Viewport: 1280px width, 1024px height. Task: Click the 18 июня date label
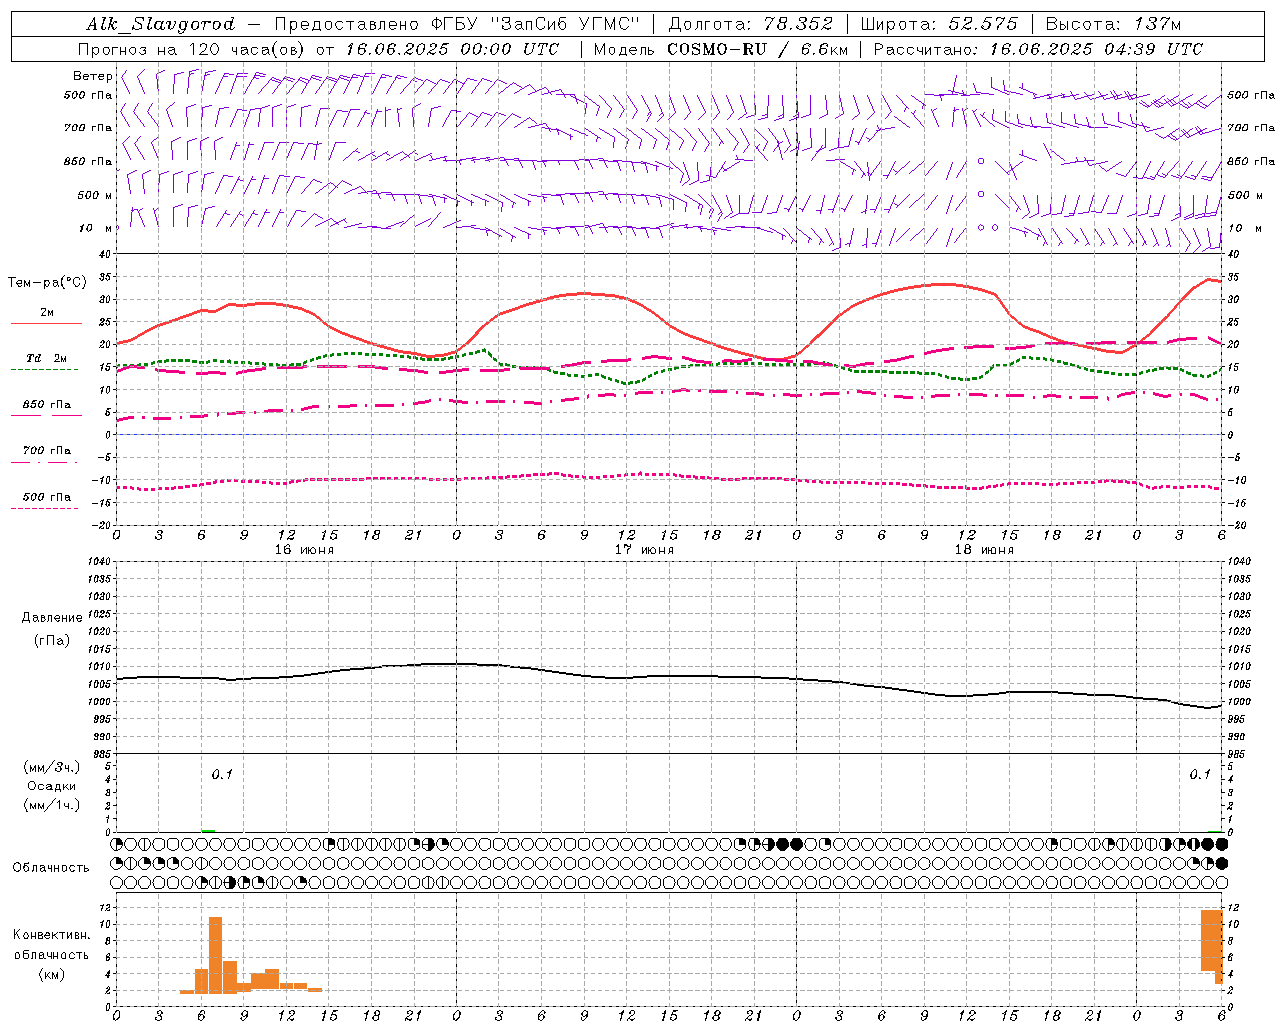984,549
